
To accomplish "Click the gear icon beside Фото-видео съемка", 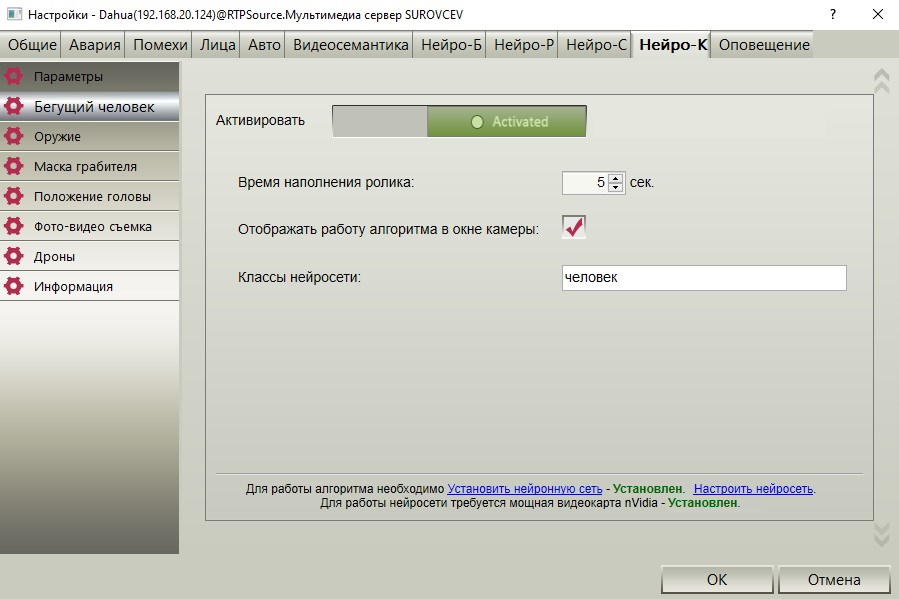I will click(14, 226).
